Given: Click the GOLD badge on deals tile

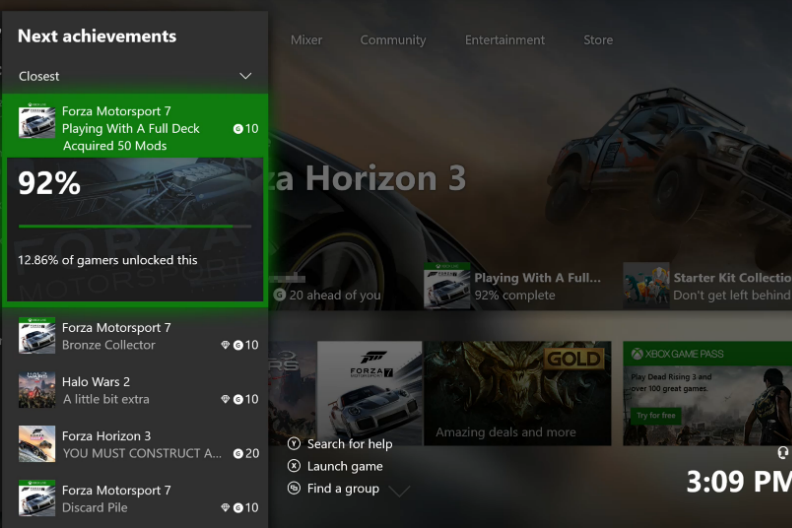Looking at the screenshot, I should [x=574, y=359].
